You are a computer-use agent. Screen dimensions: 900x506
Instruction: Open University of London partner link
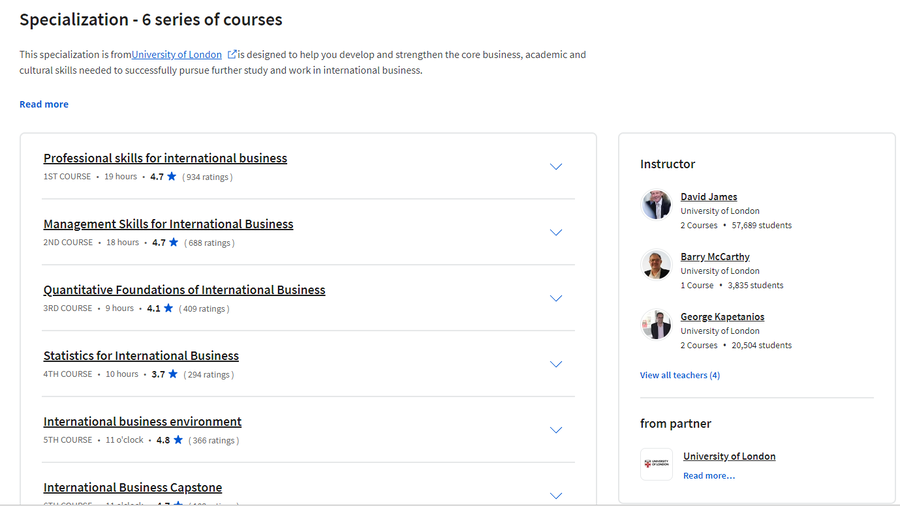(729, 456)
